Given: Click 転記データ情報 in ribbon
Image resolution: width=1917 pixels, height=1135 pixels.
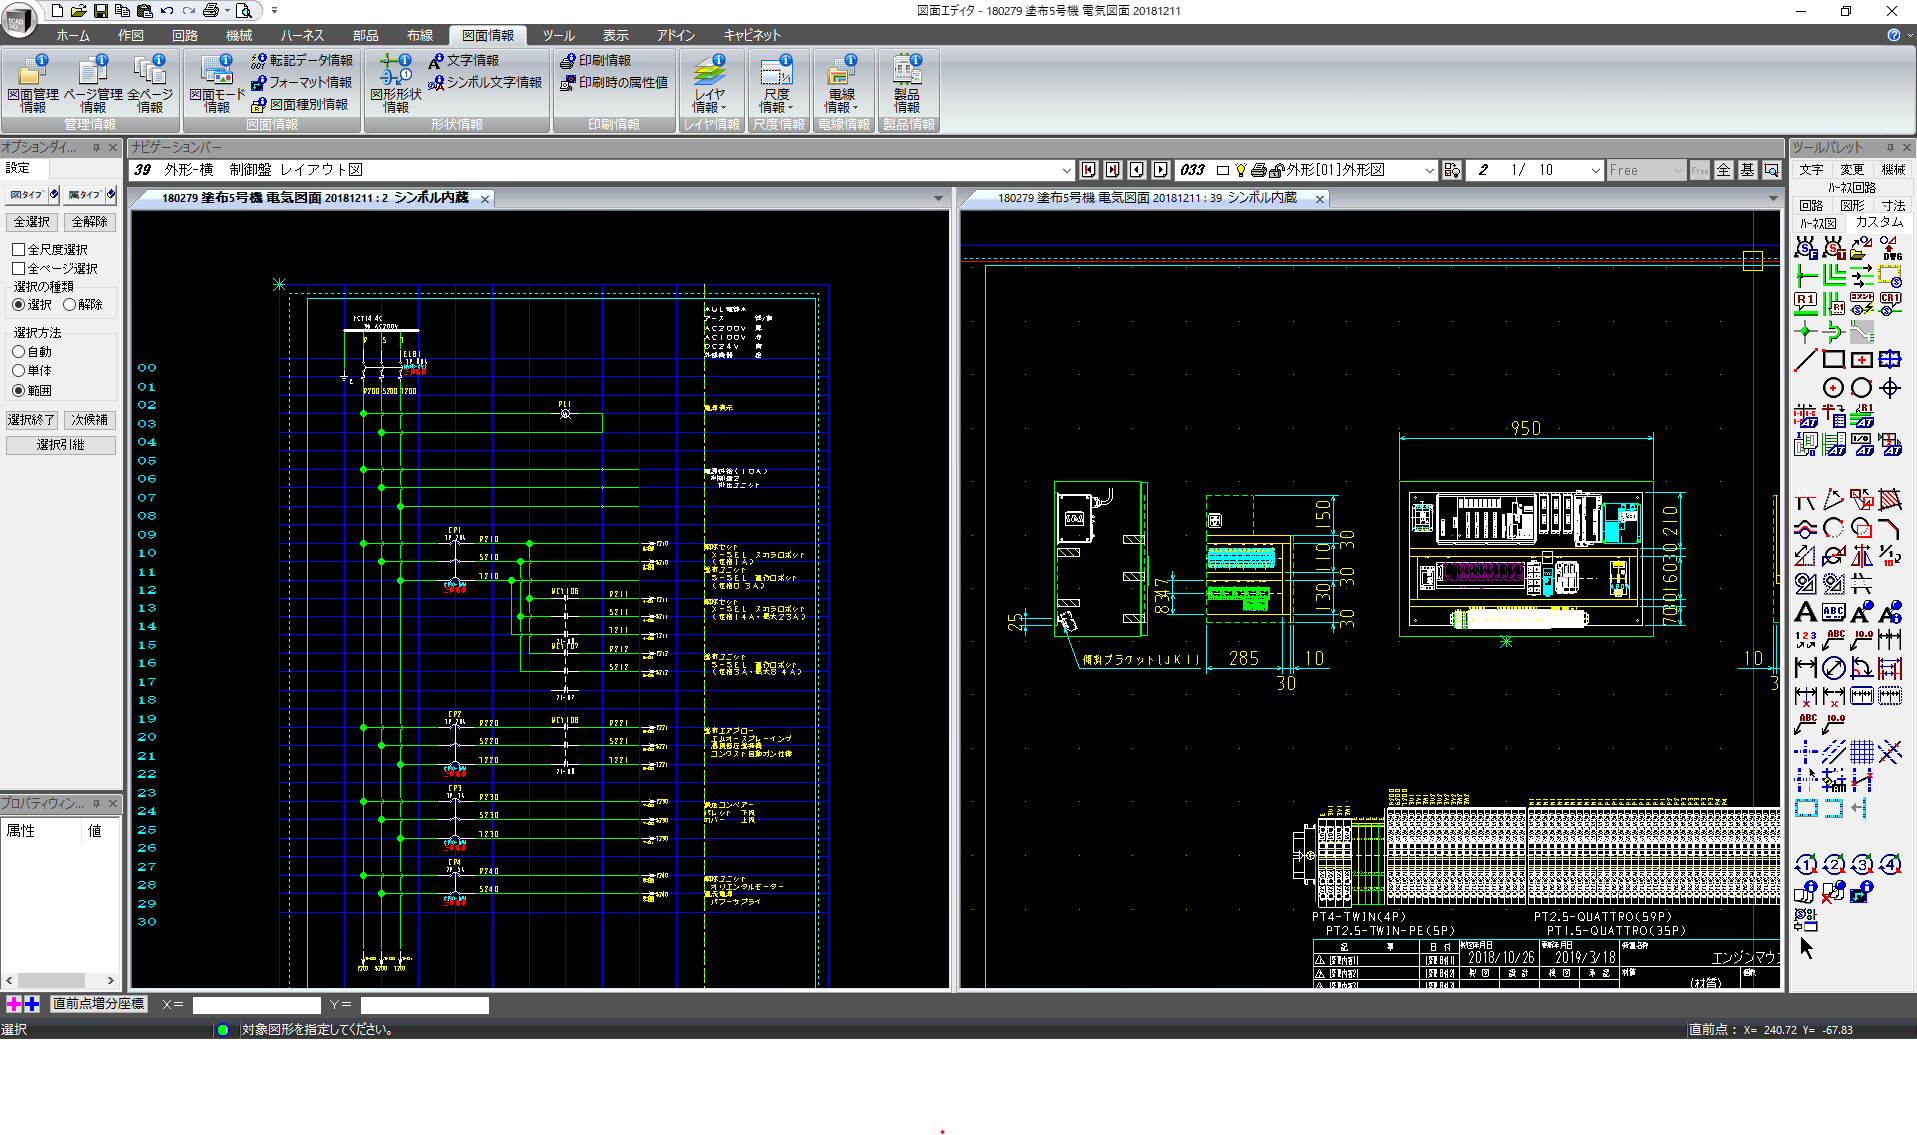Looking at the screenshot, I should click(302, 61).
